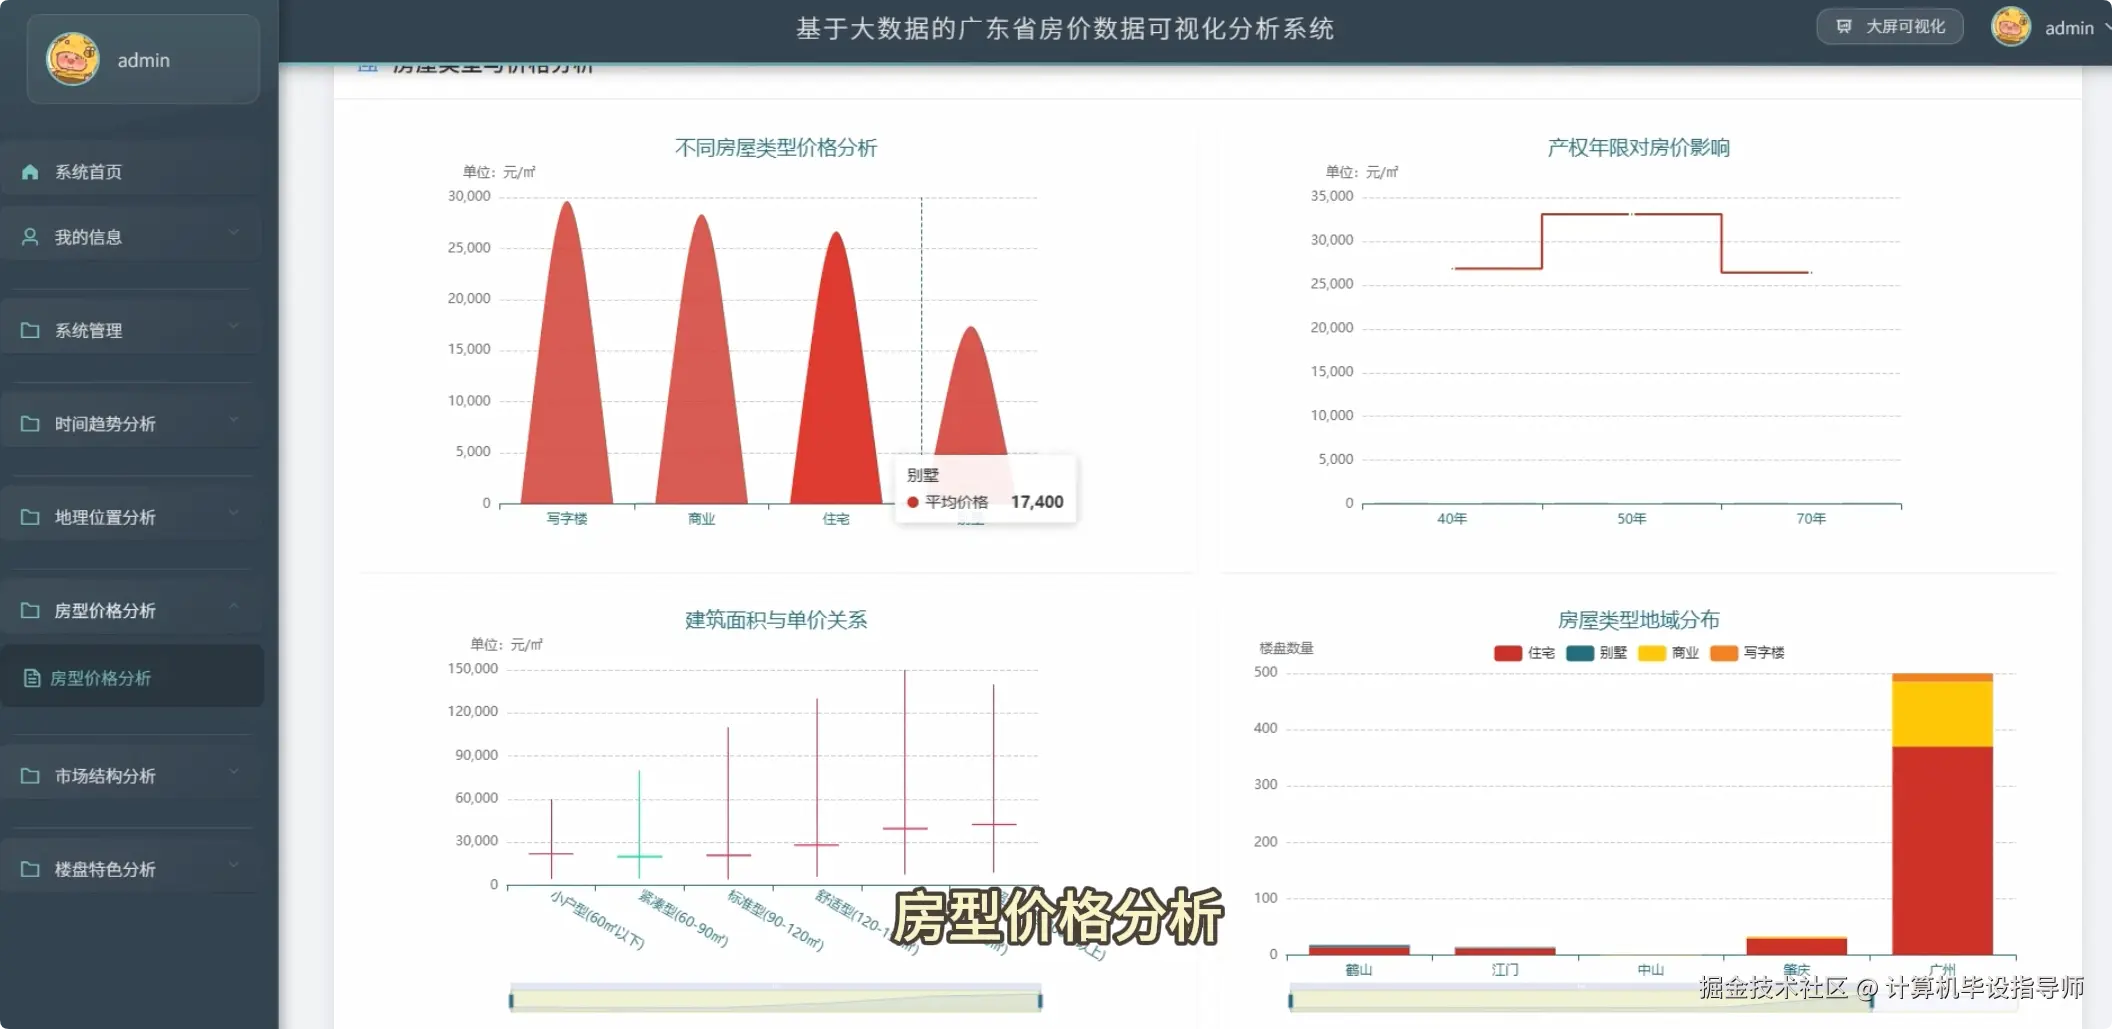
Task: Toggle the 写字楼 legend series
Action: pos(1748,653)
